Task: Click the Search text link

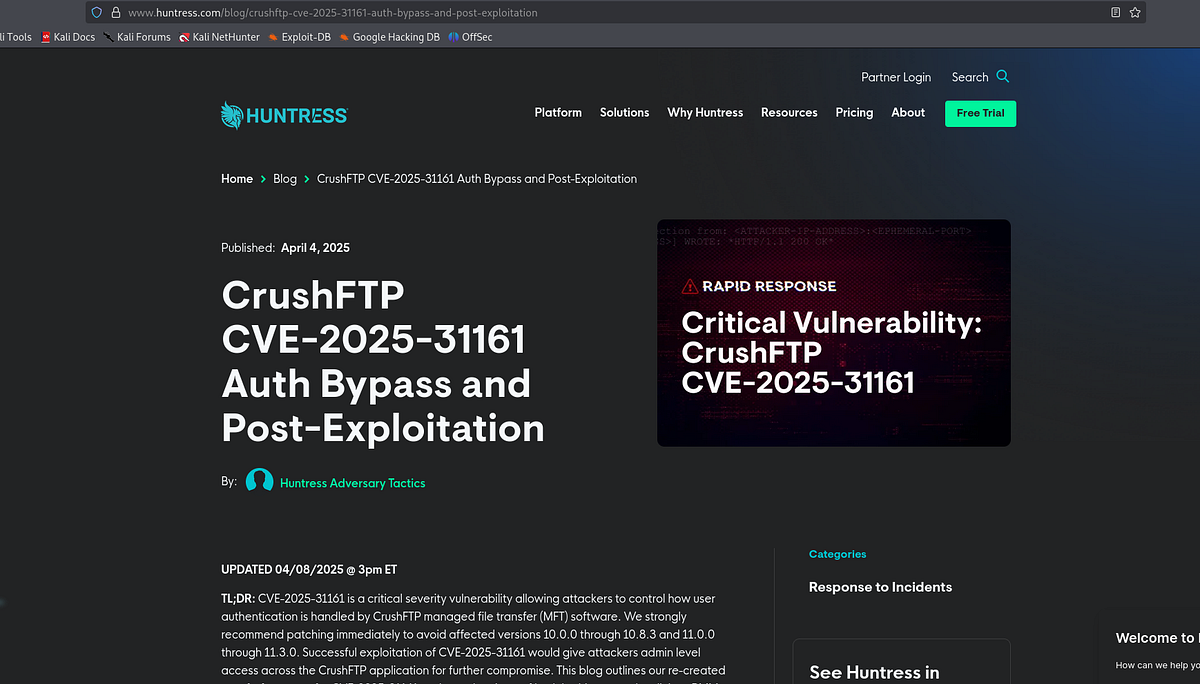Action: pyautogui.click(x=970, y=77)
